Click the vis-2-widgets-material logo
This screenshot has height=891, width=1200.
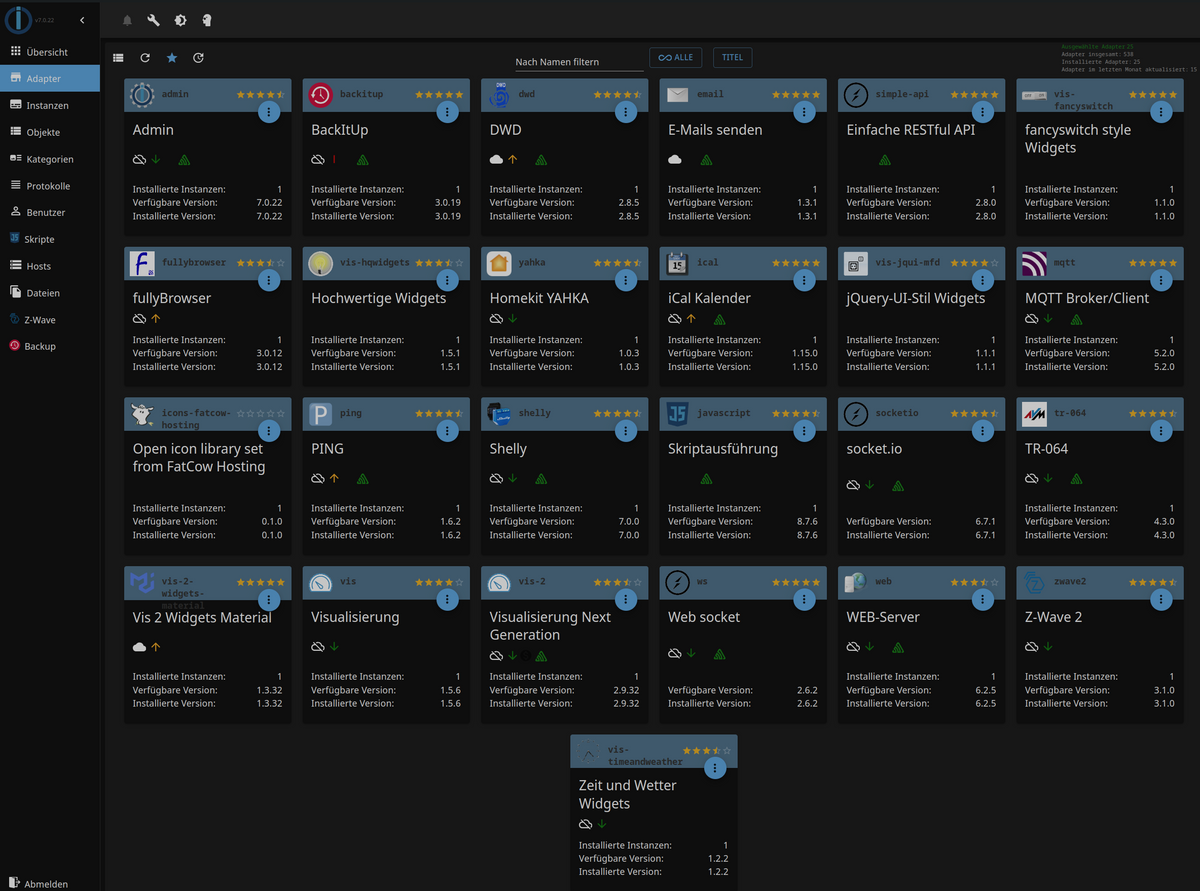142,582
